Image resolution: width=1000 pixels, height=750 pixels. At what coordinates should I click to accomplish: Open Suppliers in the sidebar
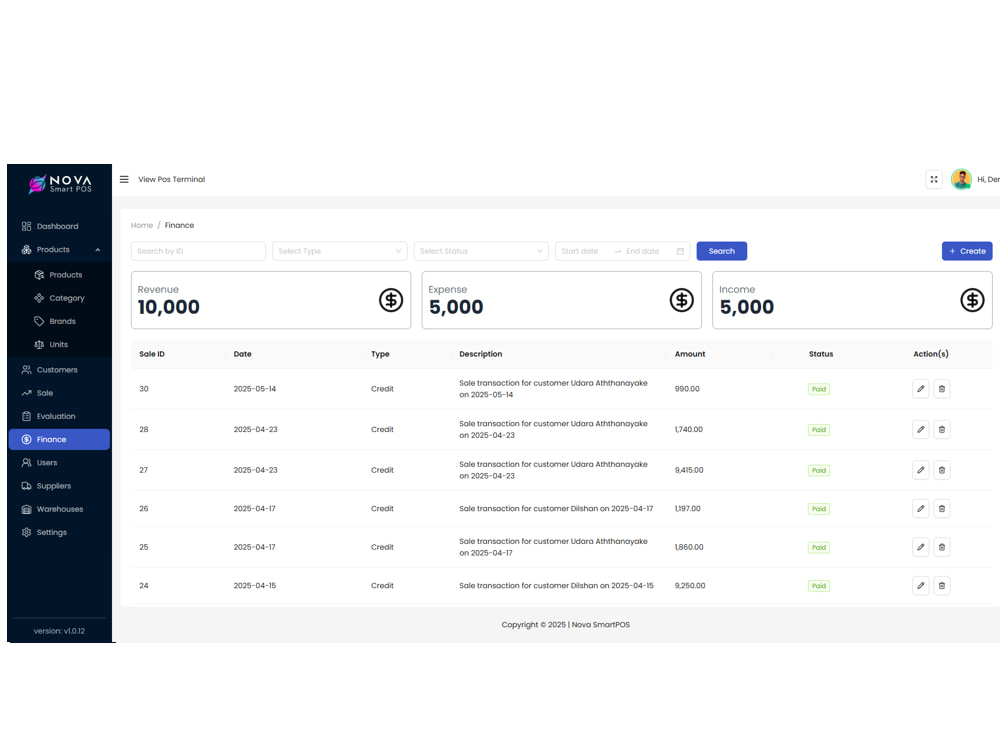pyautogui.click(x=59, y=486)
